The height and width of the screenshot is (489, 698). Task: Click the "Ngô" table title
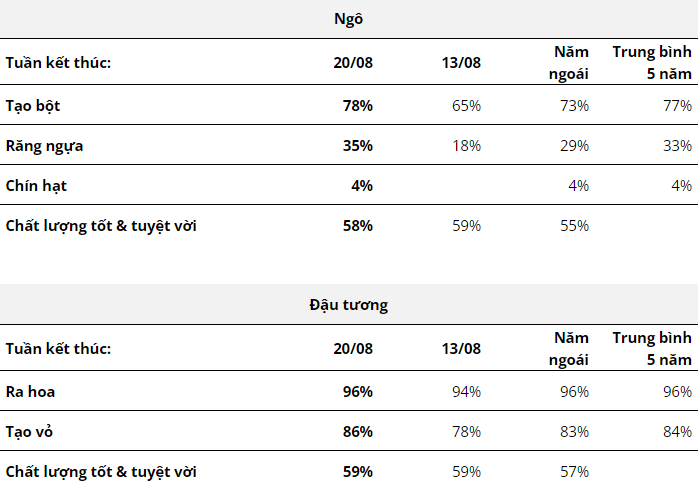(349, 19)
